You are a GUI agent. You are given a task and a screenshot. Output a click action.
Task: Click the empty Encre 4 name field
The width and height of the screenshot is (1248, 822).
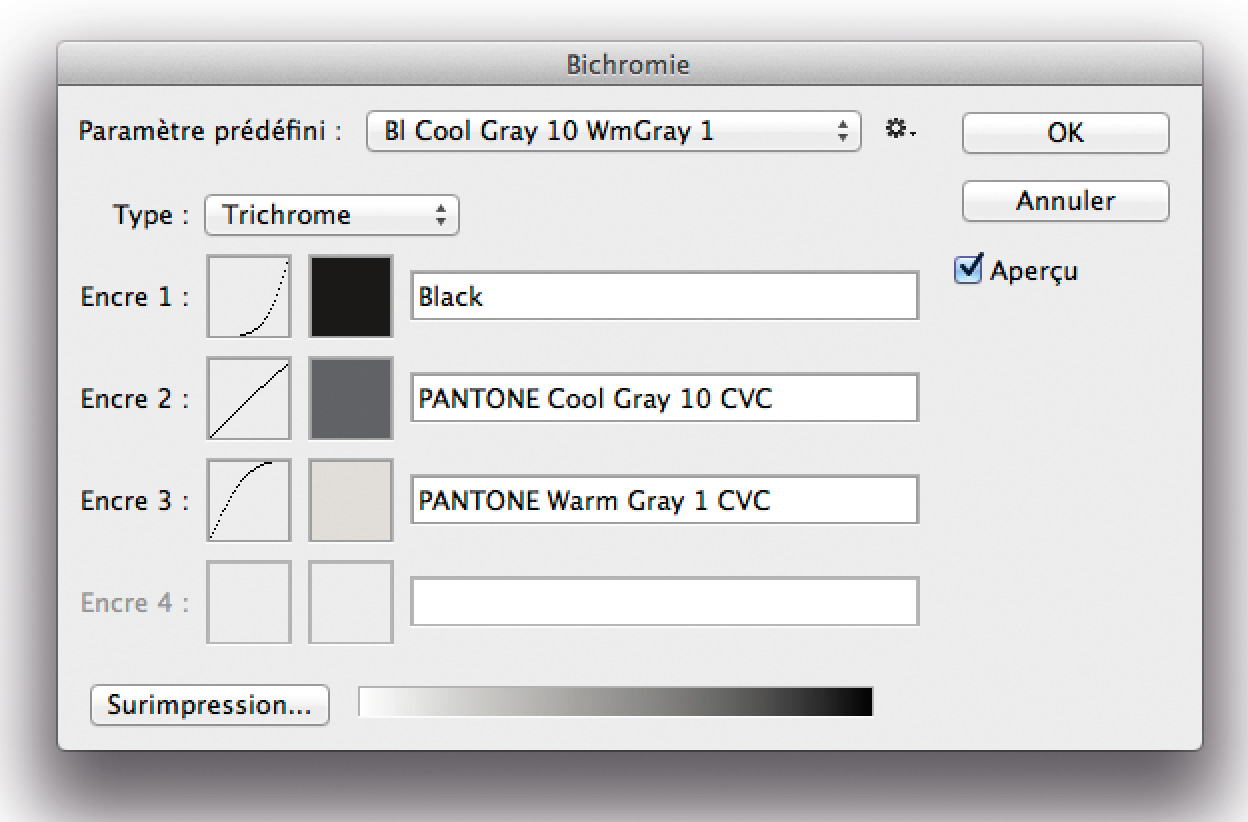tap(664, 602)
